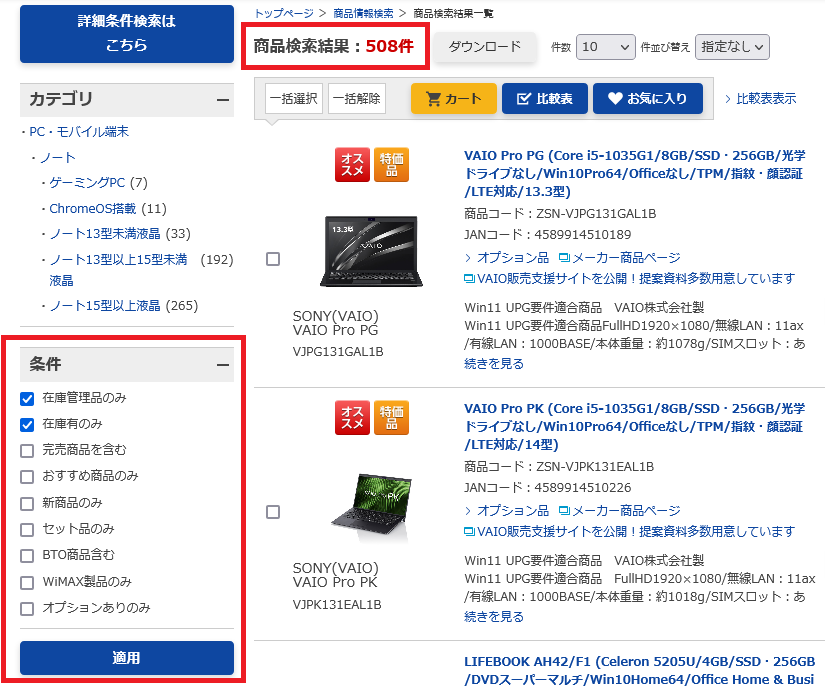Click the 特価品 badge on VAIO Pro PK
This screenshot has height=686, width=825.
(391, 418)
